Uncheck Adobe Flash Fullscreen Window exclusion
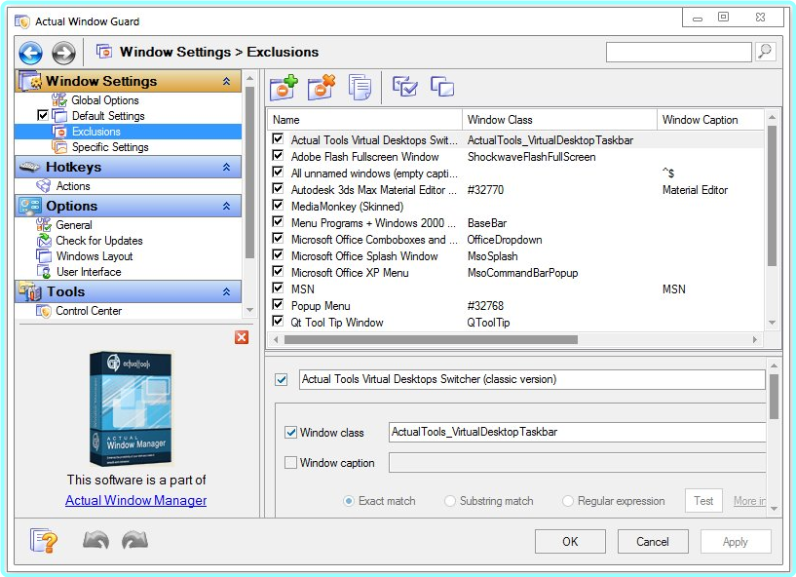796x577 pixels. pos(278,155)
